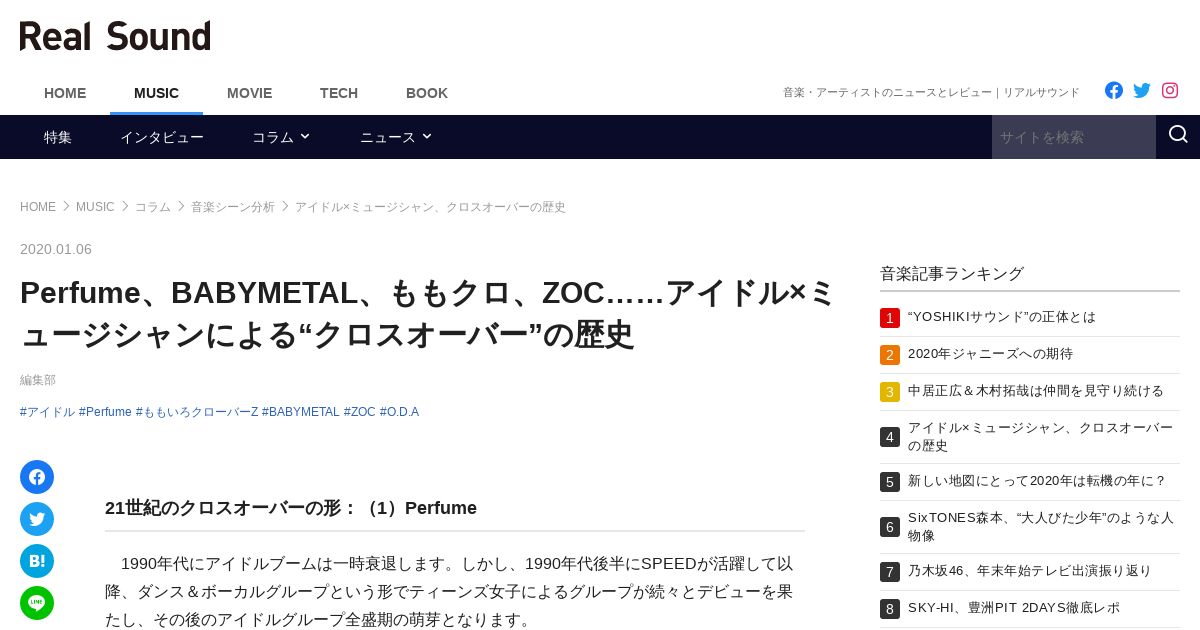Open ranking 3 中居正広＆木村拓哉 article
This screenshot has width=1200, height=630.
(1036, 391)
